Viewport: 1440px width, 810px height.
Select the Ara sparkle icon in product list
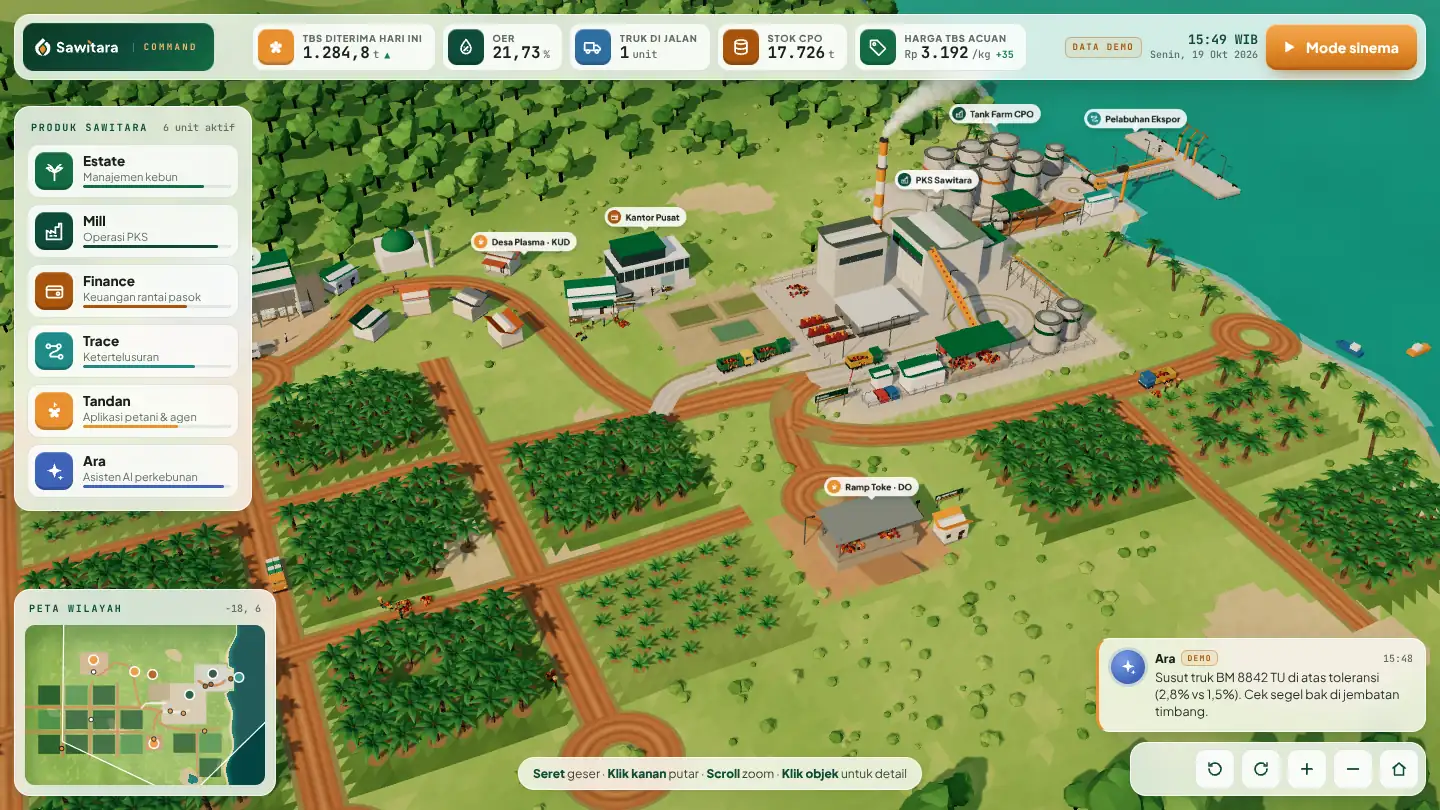pos(54,470)
